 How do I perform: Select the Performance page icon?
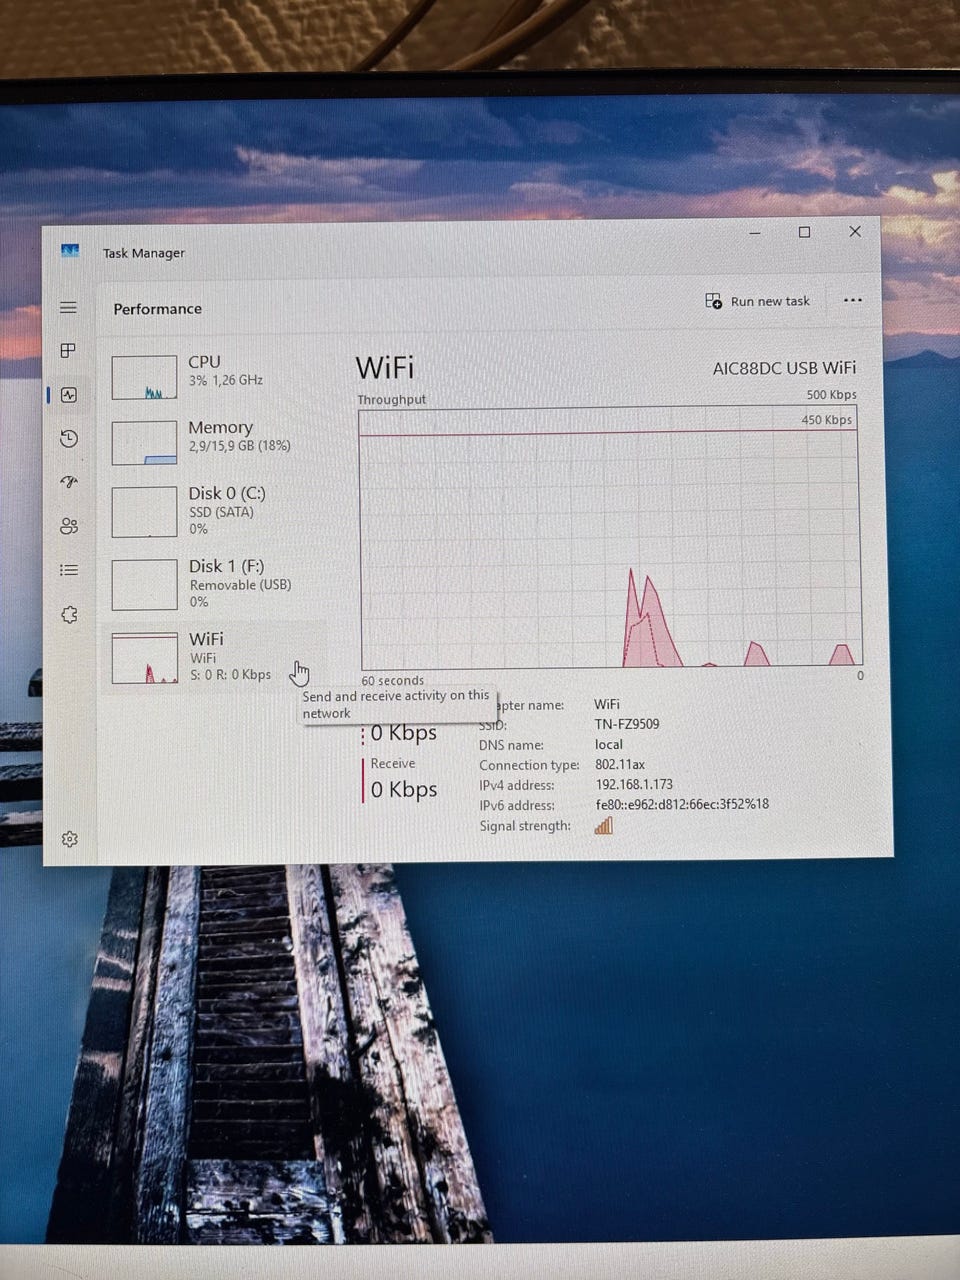68,394
